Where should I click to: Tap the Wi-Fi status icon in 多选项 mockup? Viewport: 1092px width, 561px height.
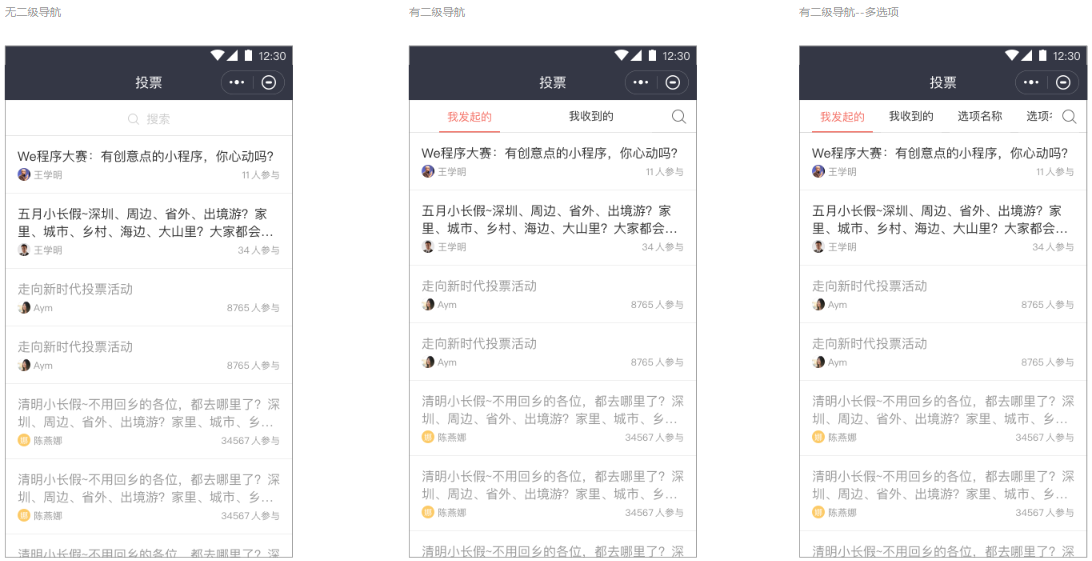coord(1012,56)
